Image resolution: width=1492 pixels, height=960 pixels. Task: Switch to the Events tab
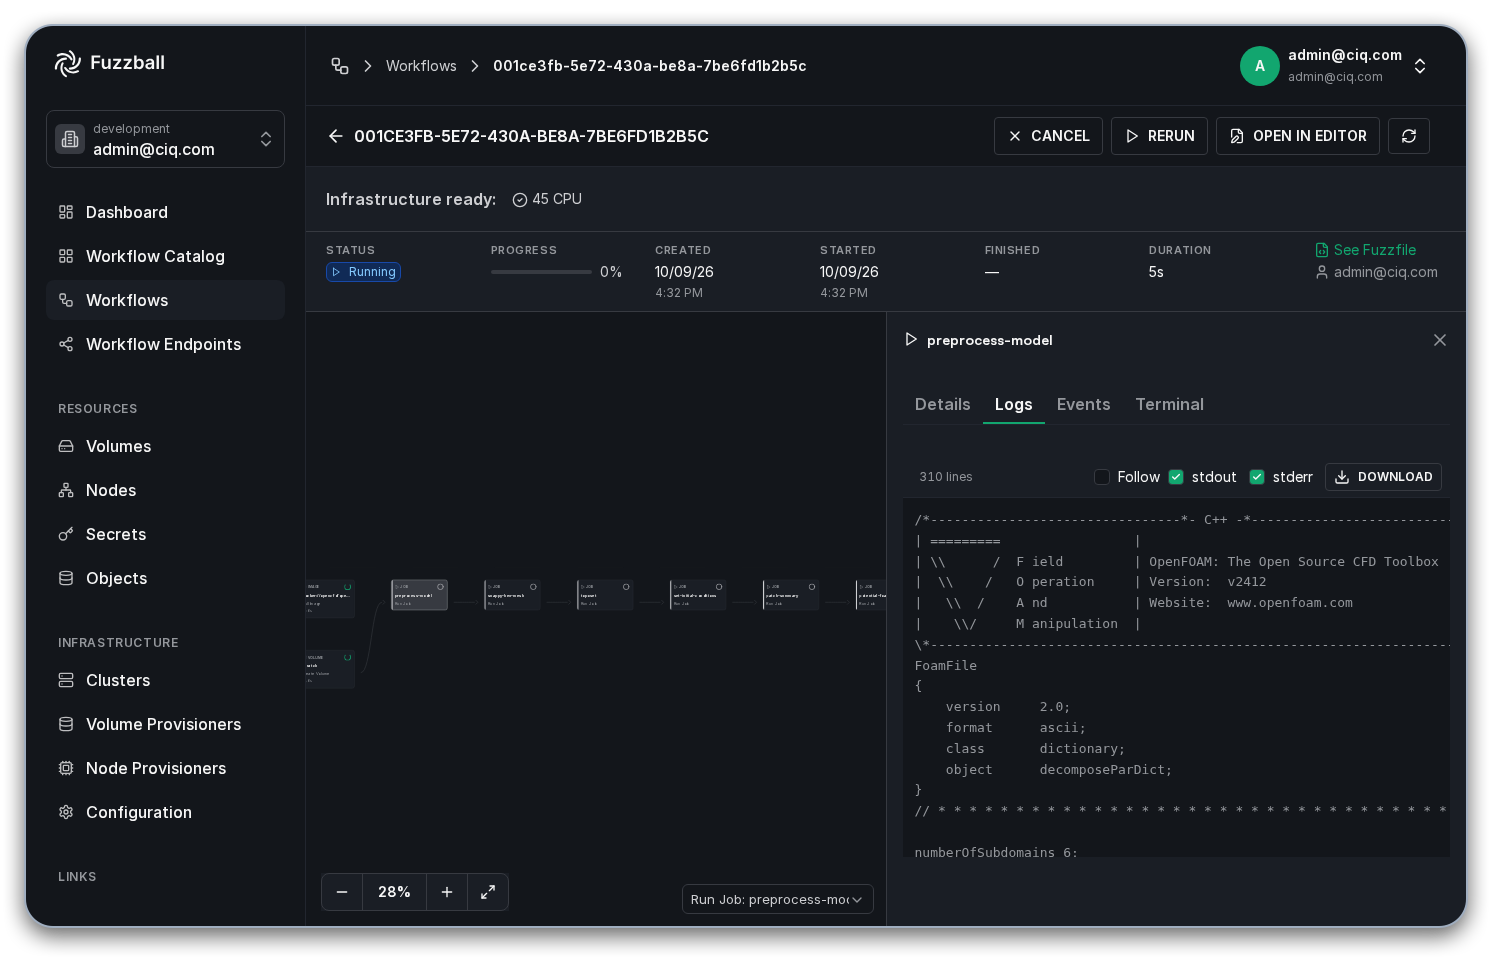point(1084,404)
